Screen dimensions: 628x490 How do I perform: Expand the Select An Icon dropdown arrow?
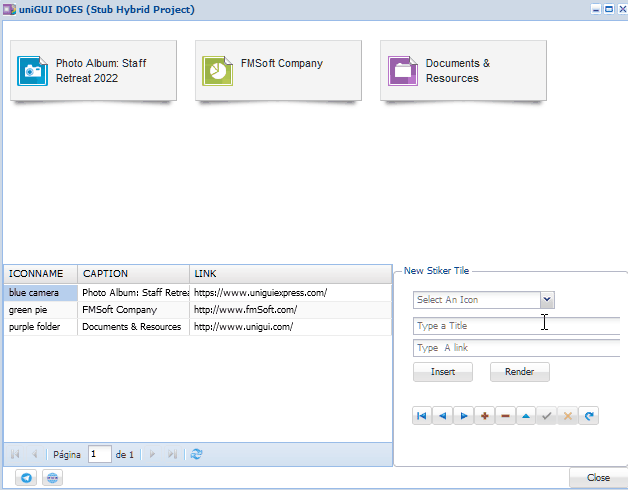tap(547, 300)
